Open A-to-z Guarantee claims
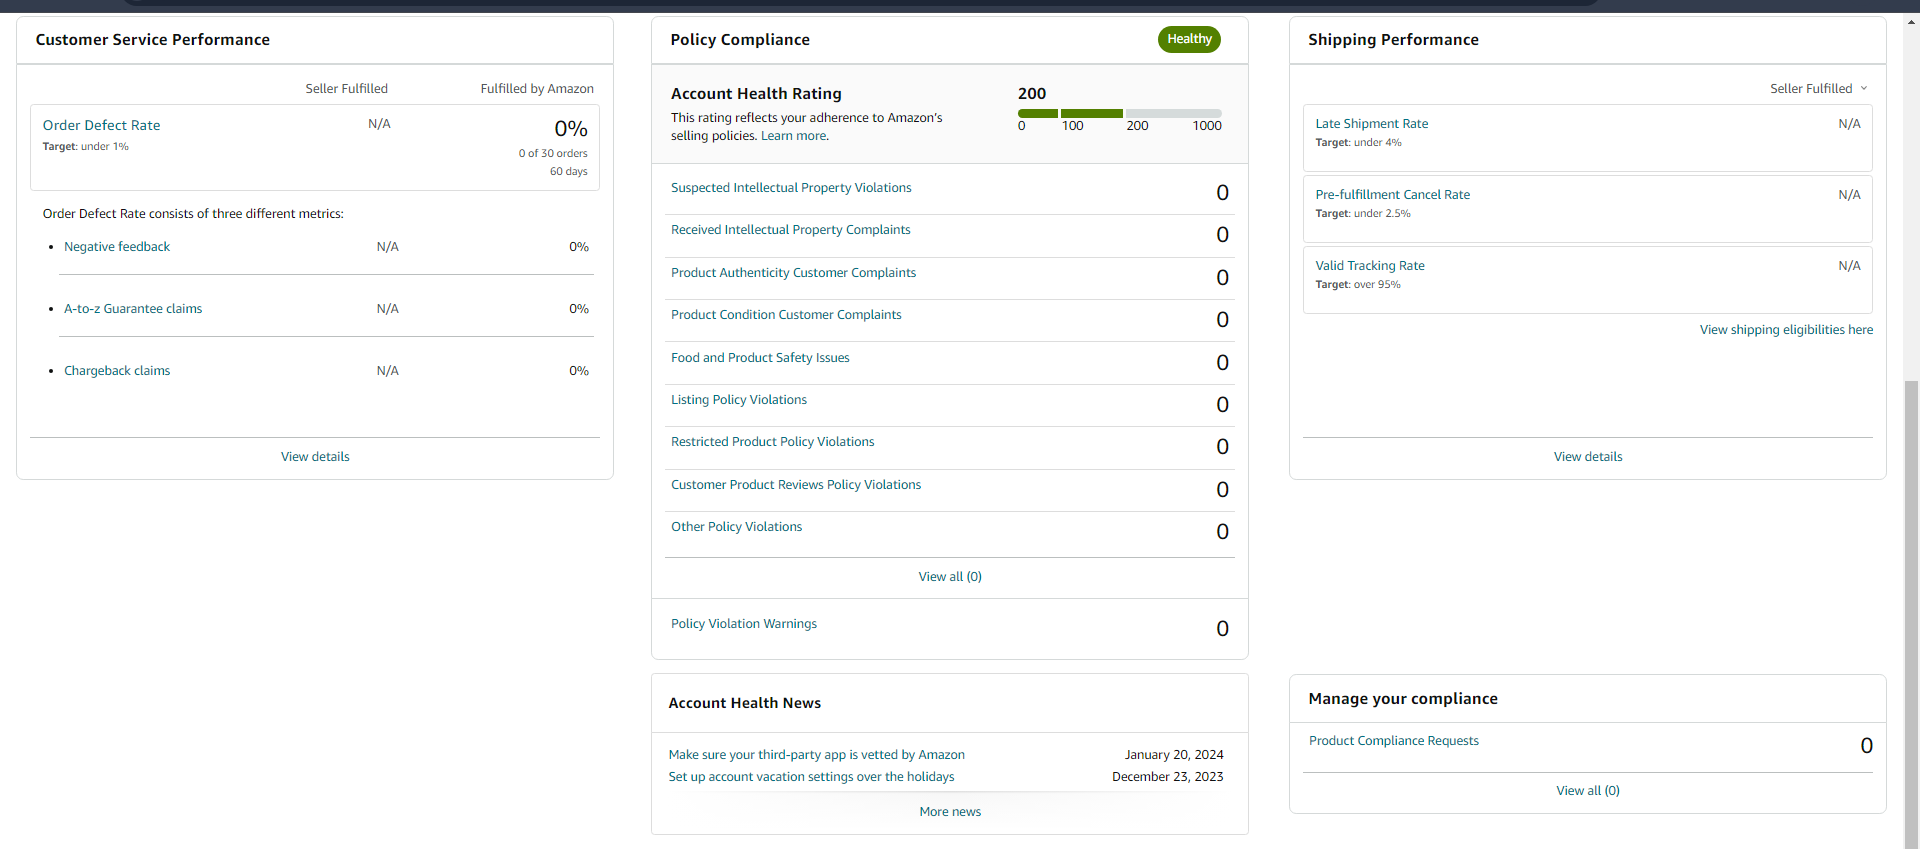 click(133, 309)
